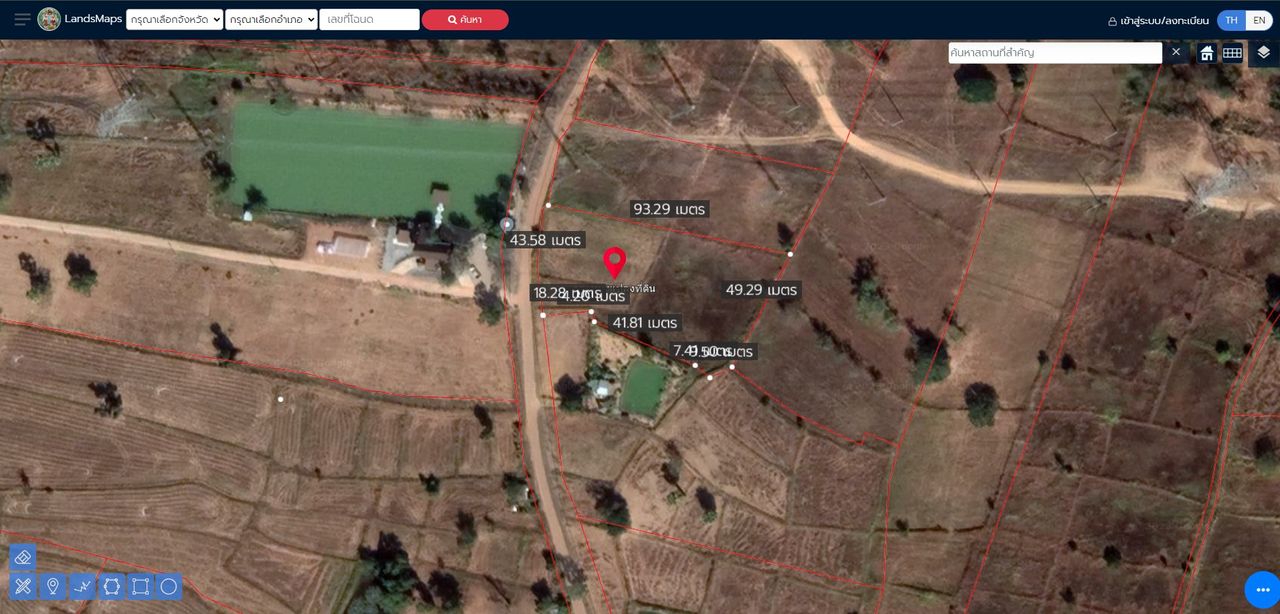The width and height of the screenshot is (1280, 614).
Task: Pick the polygon area drawing tool
Action: [x=111, y=586]
